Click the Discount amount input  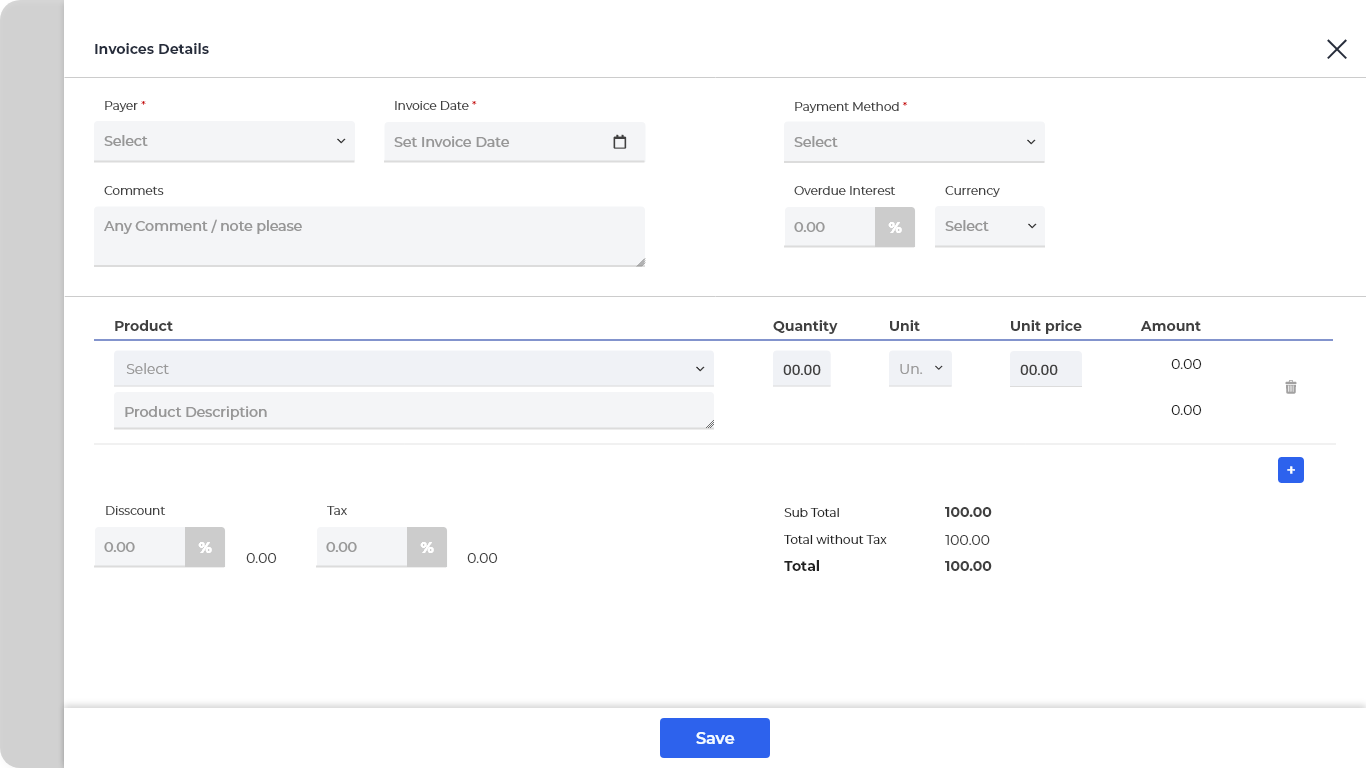(x=140, y=547)
